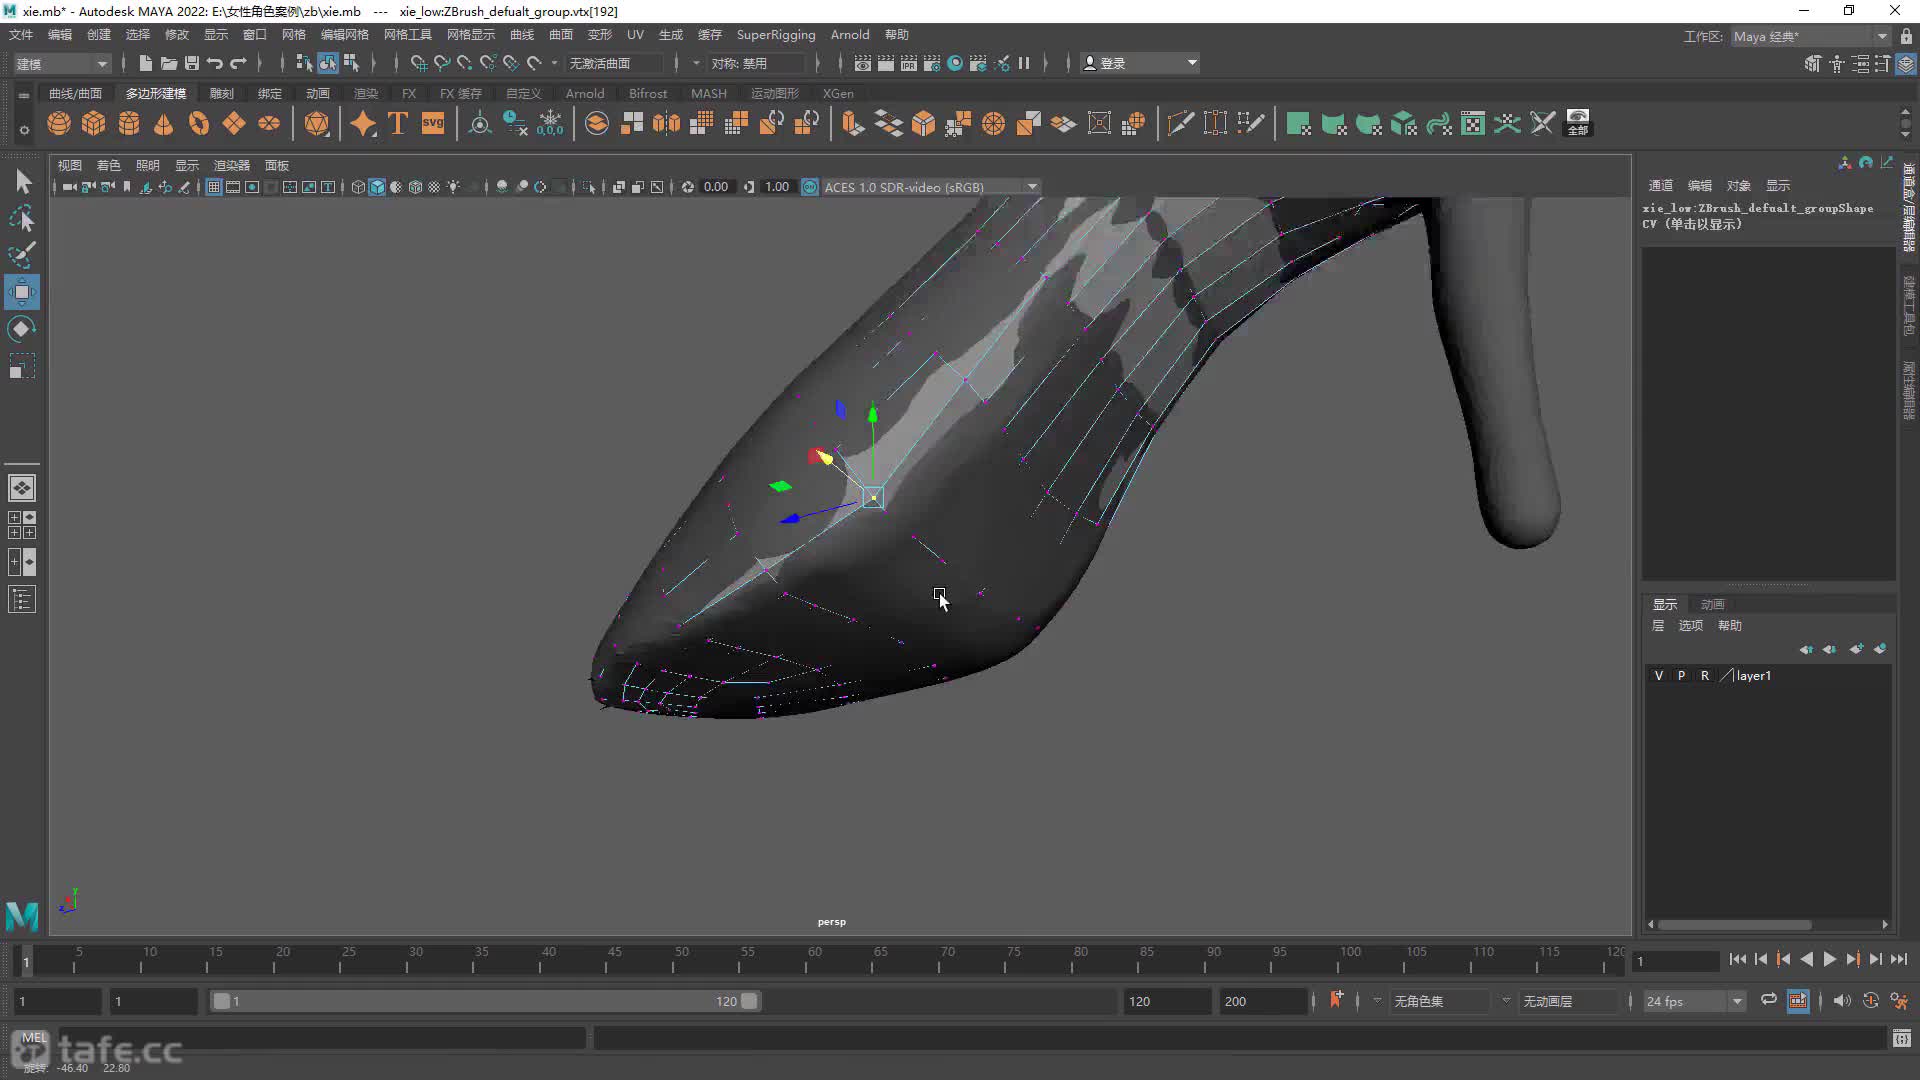Click the polygon cube shelf icon
Screen dimensions: 1920x1080
(94, 123)
